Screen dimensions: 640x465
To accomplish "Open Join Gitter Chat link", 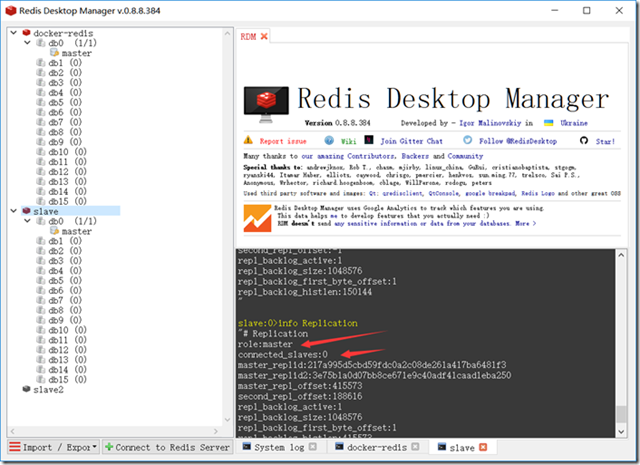I will (x=411, y=141).
